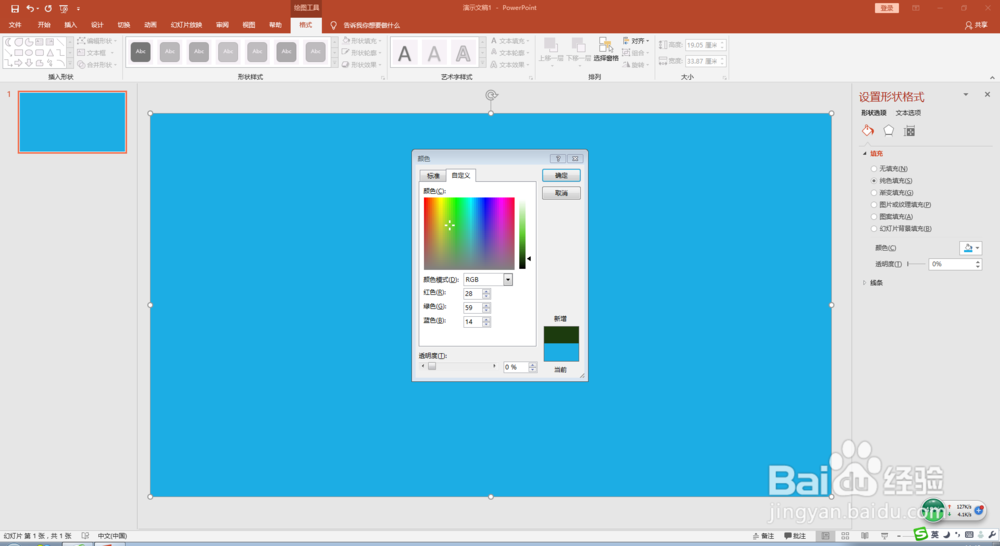
Task: Click in the rainbow color spectrum field
Action: tap(469, 233)
